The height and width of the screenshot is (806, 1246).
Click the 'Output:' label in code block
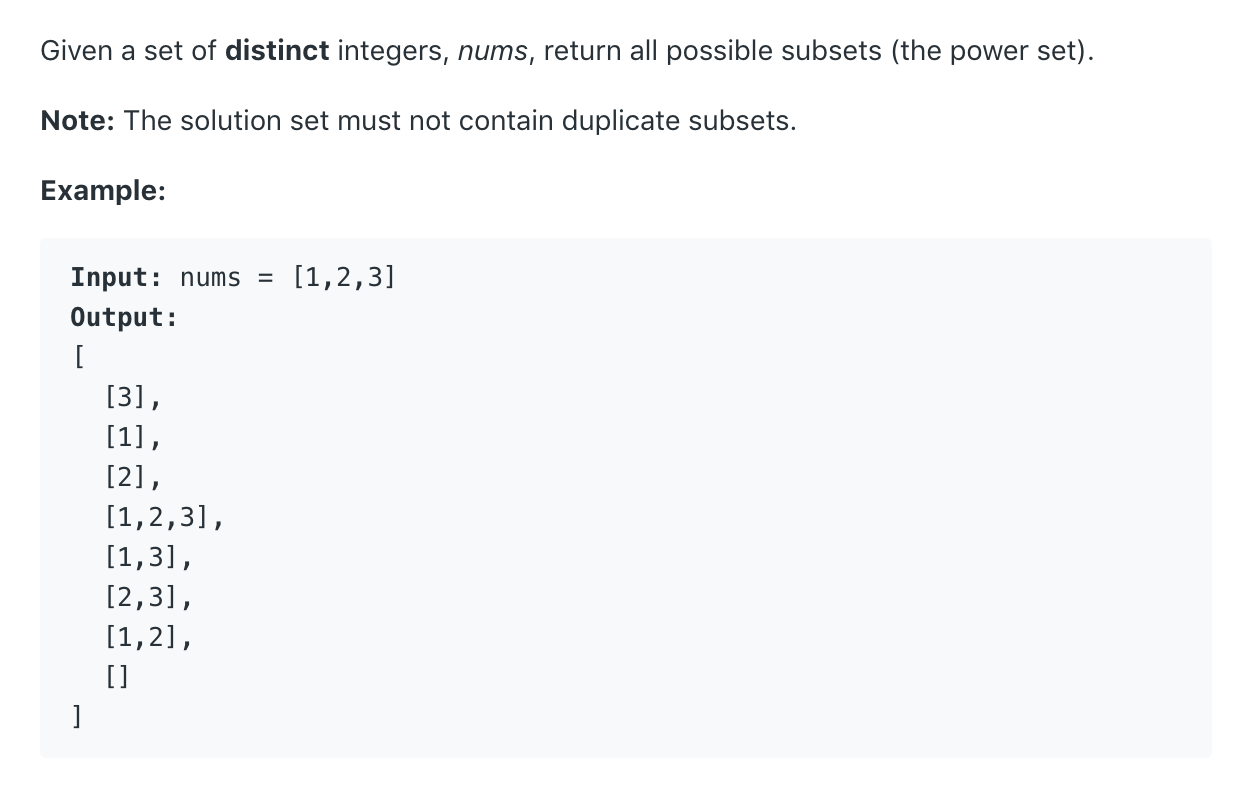(124, 318)
